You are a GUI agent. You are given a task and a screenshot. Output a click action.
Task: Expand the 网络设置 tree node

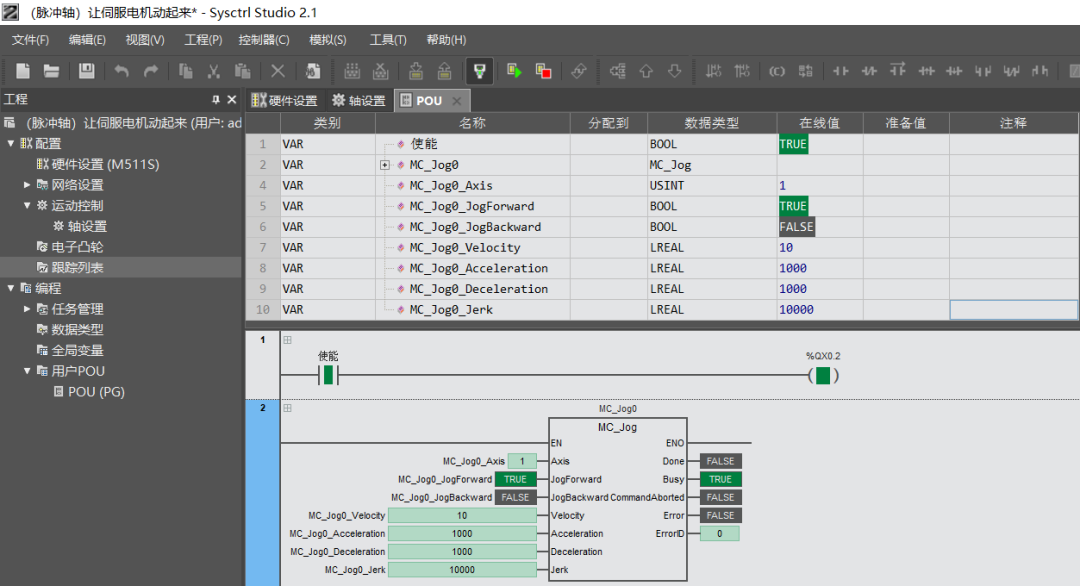coord(27,185)
